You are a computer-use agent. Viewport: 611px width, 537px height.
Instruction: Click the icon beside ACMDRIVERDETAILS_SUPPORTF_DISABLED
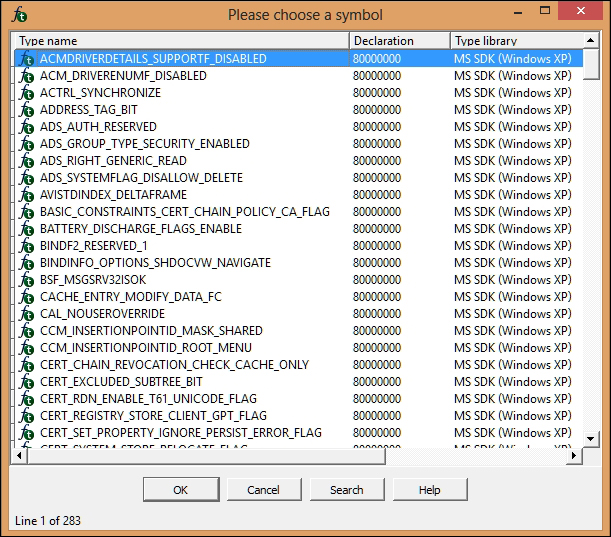[27, 59]
